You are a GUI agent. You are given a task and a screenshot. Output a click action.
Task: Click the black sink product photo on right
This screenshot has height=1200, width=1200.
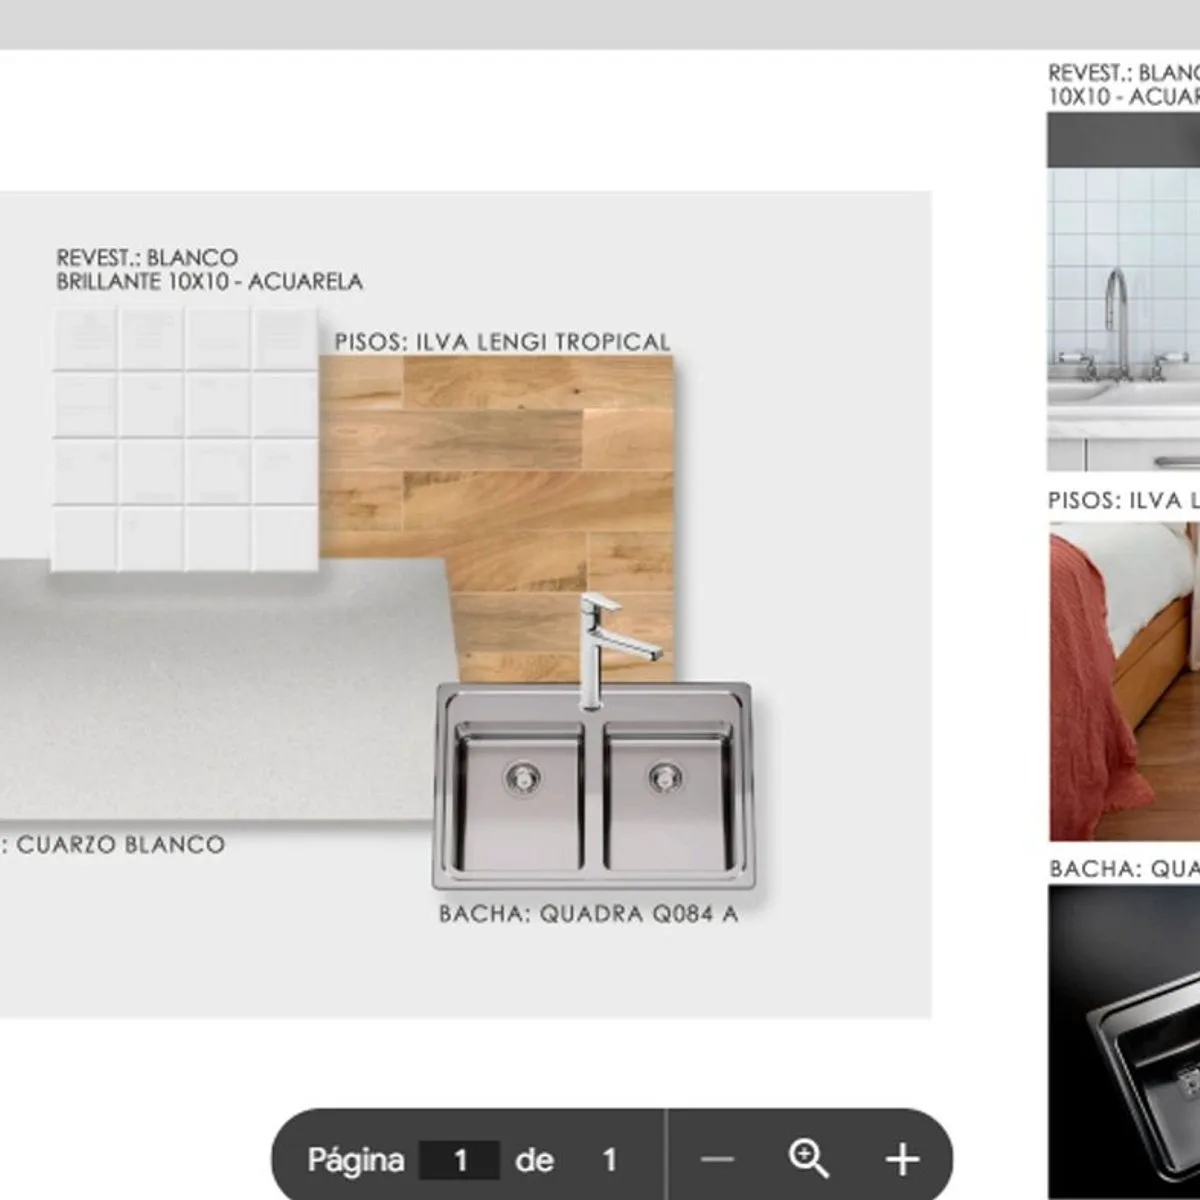point(1124,1040)
